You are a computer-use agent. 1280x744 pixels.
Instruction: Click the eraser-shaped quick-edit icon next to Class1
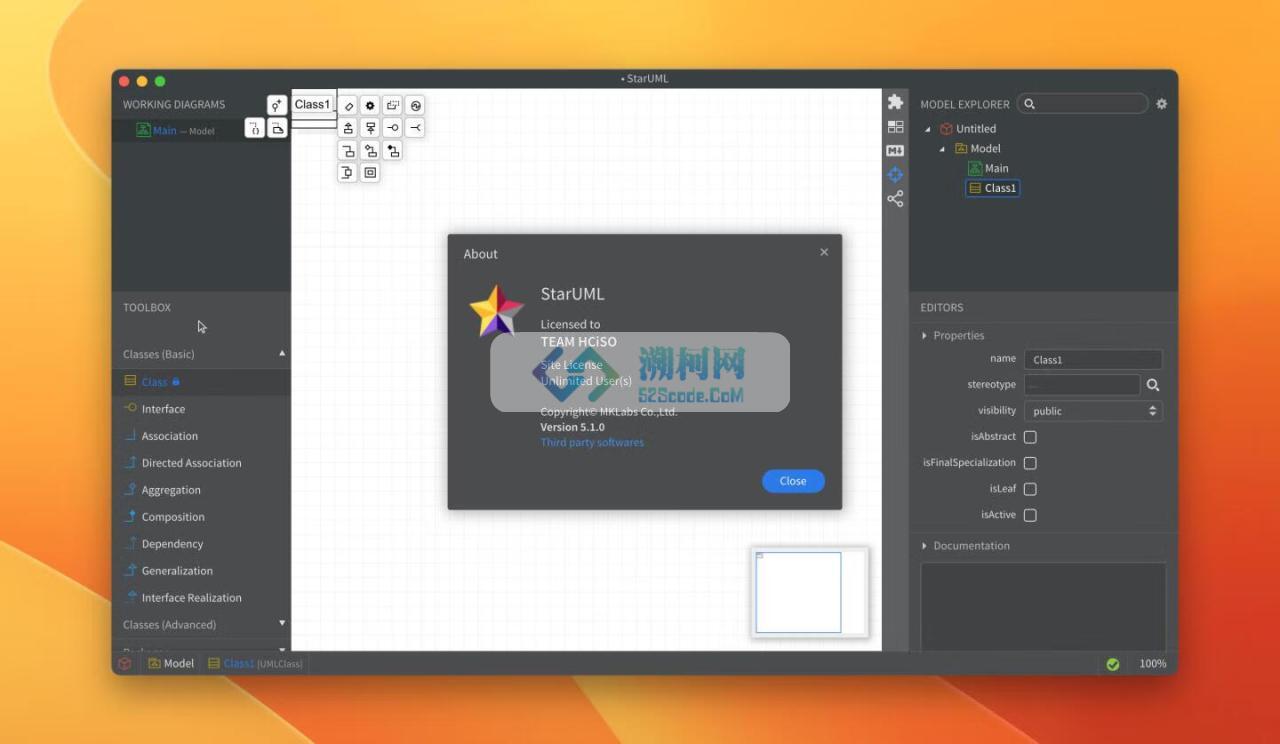click(x=348, y=105)
